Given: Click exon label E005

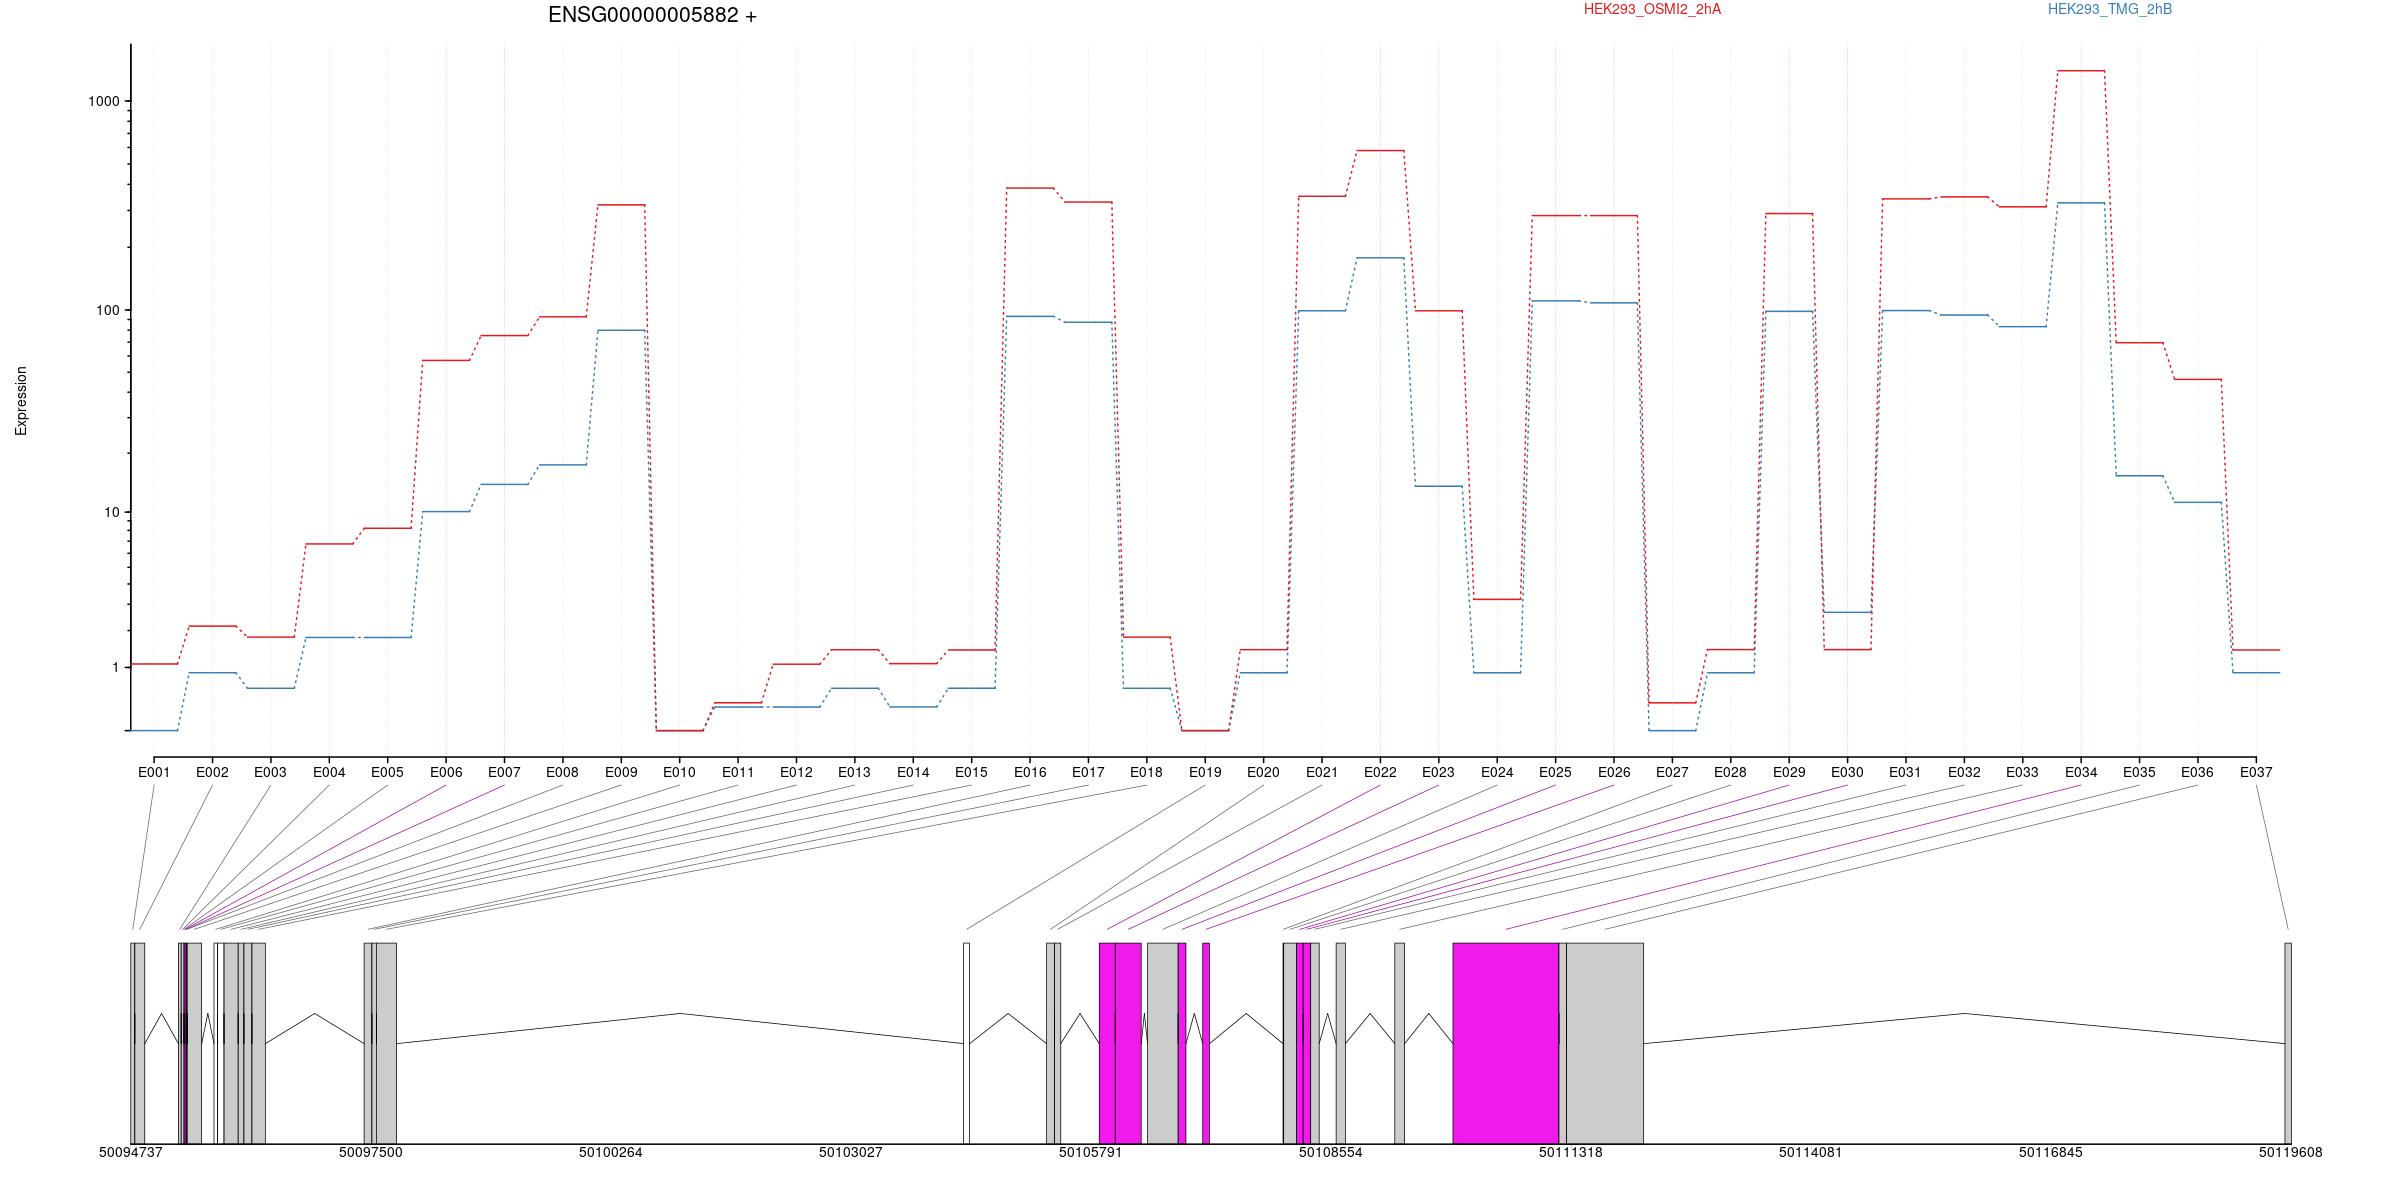Looking at the screenshot, I should pos(387,772).
